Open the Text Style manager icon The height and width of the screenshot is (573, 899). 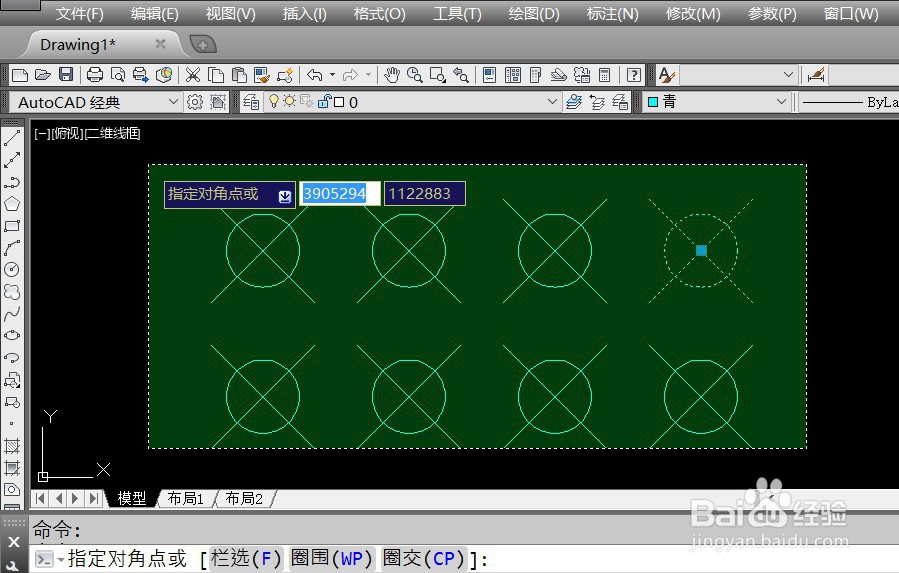coord(667,75)
